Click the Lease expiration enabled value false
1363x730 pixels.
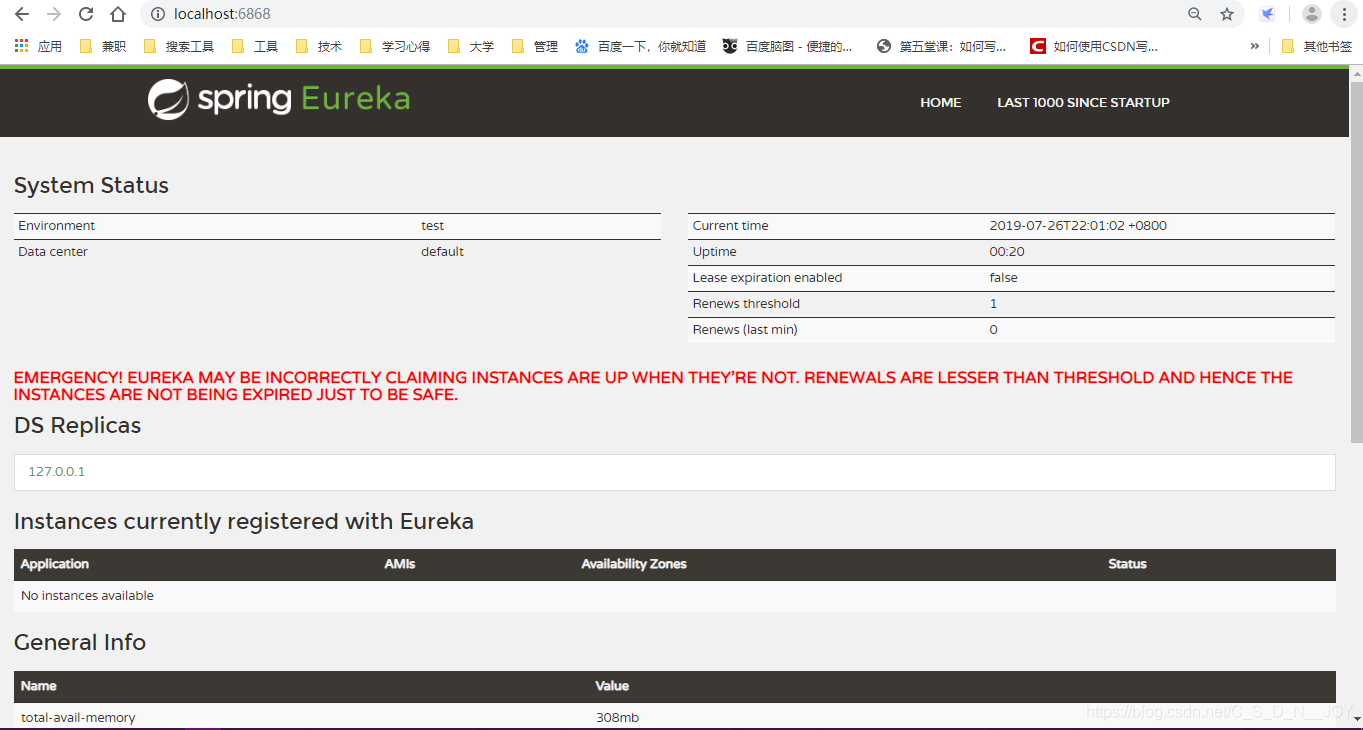pos(1003,278)
